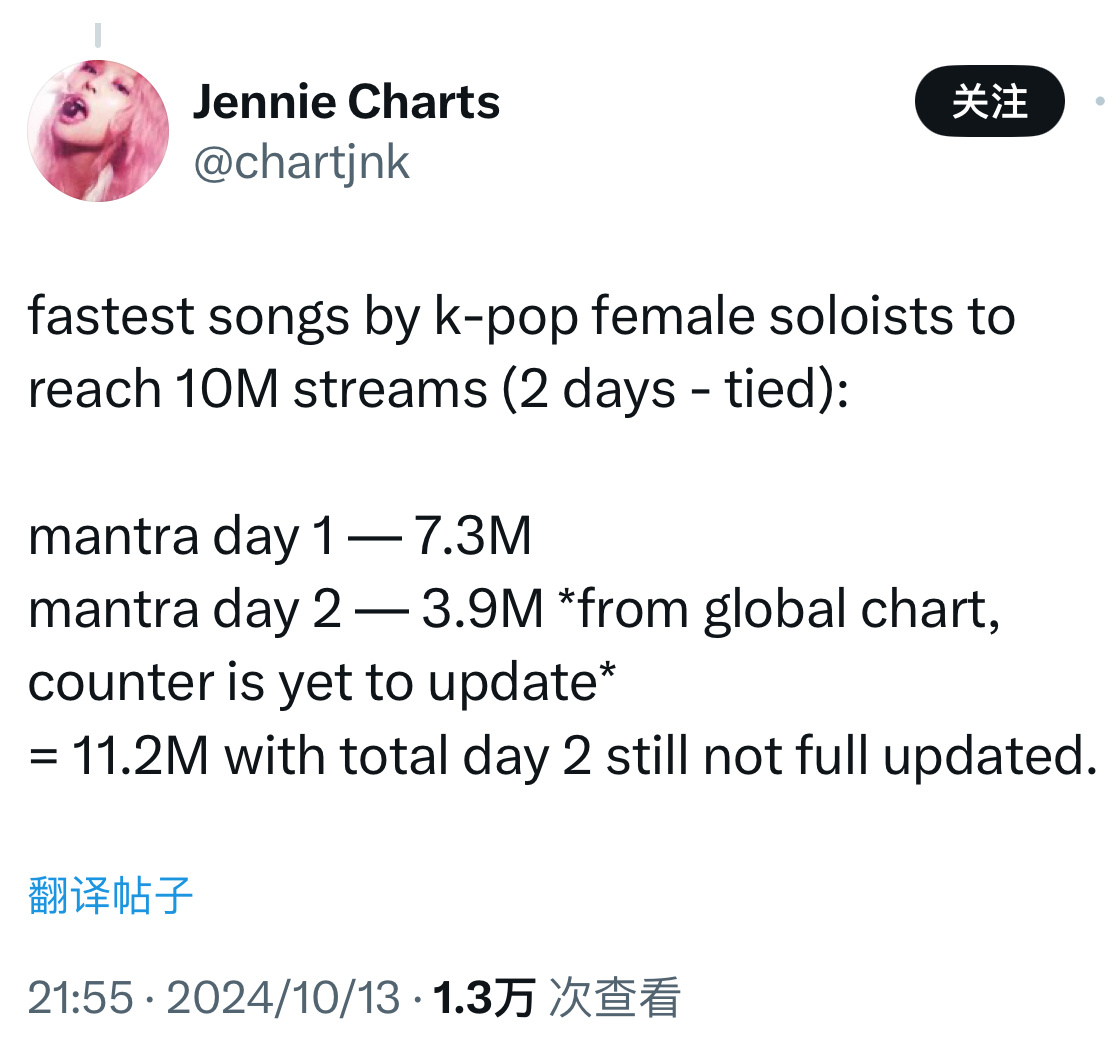Image resolution: width=1107 pixels, height=1052 pixels.
Task: Click 'counter is yet to update*' line
Action: click(x=322, y=683)
